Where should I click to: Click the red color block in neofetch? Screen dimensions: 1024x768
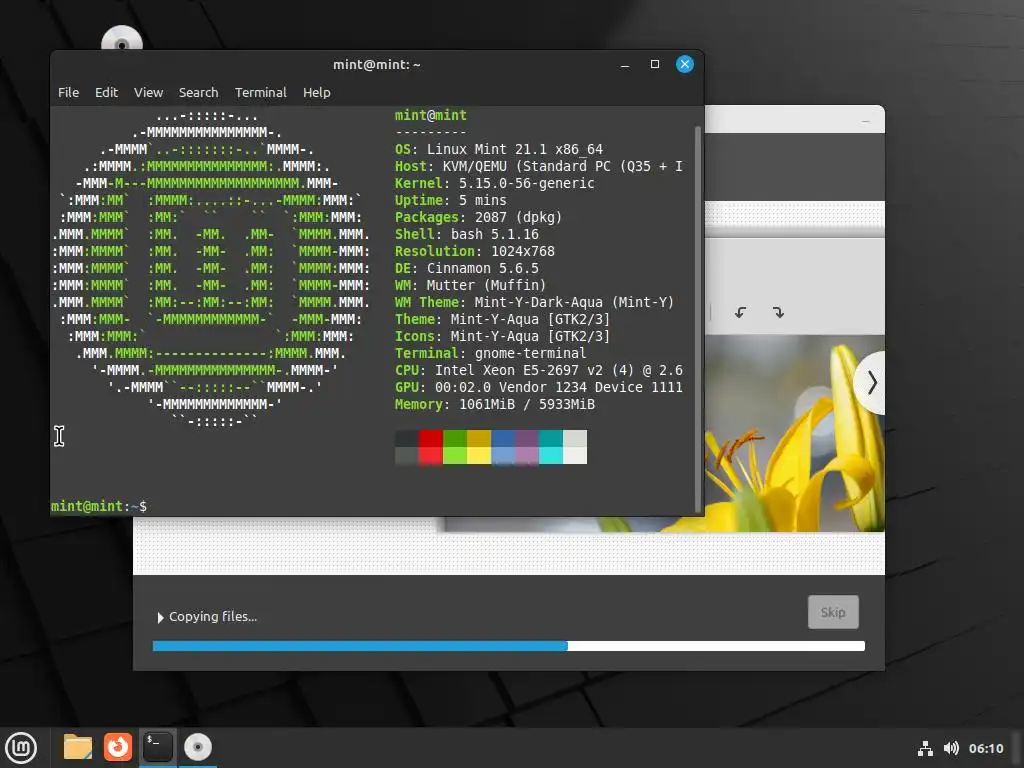tap(430, 447)
